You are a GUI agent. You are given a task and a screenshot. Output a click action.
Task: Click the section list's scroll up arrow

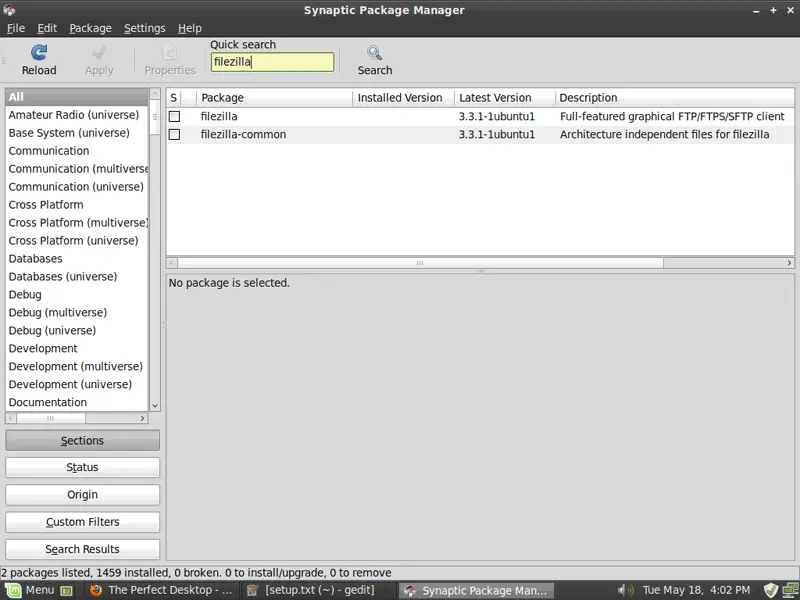click(x=155, y=94)
